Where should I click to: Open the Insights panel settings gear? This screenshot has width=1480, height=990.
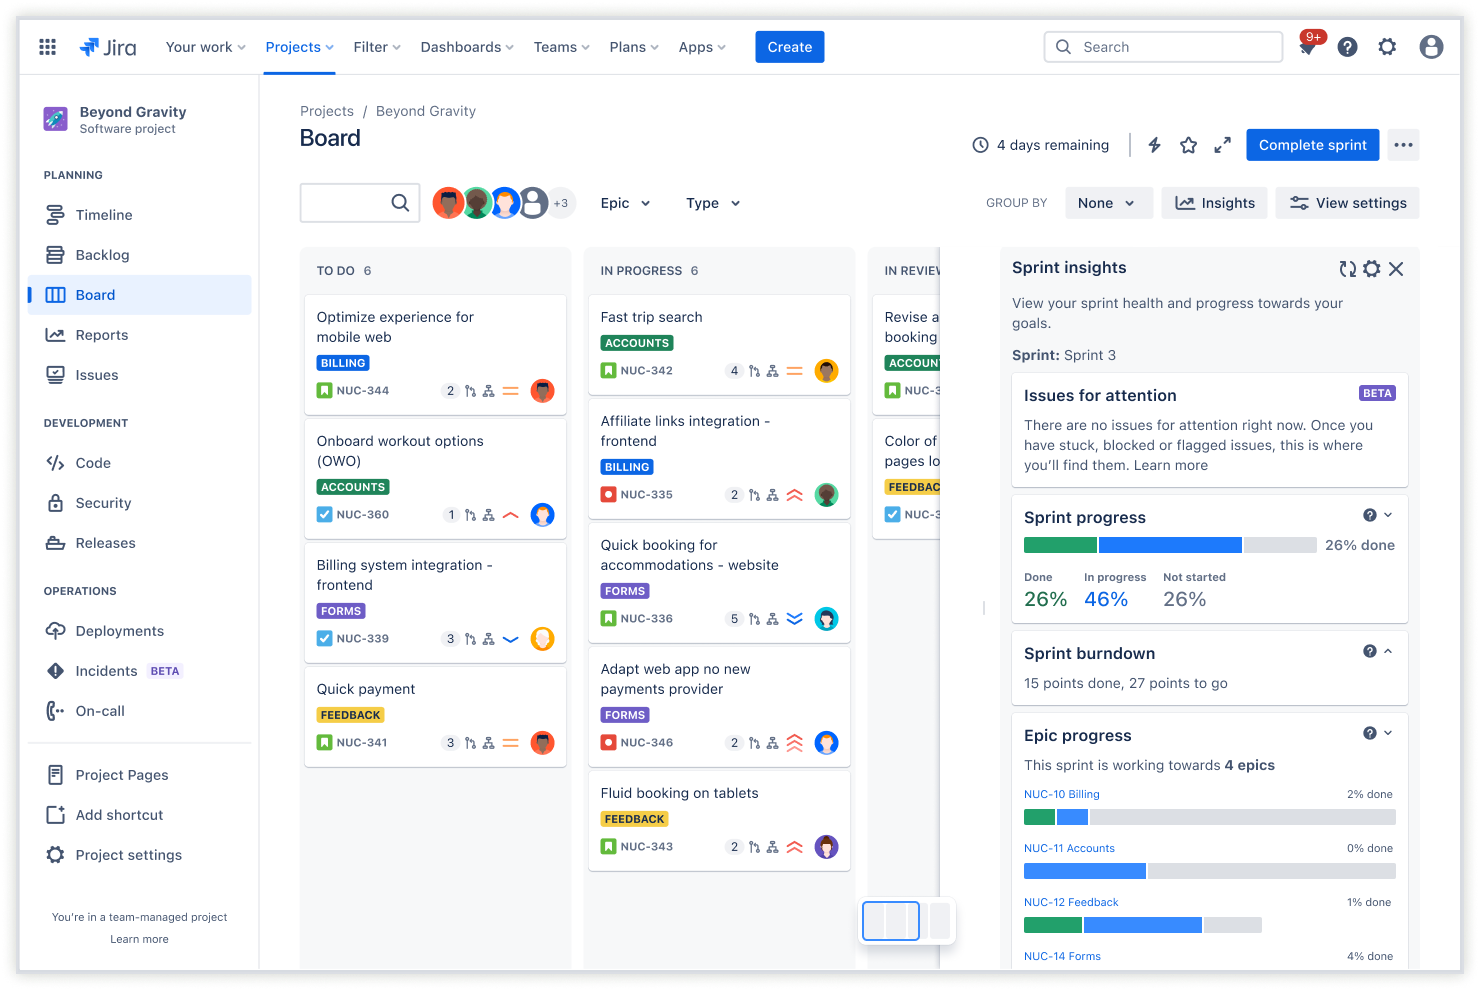[1371, 268]
